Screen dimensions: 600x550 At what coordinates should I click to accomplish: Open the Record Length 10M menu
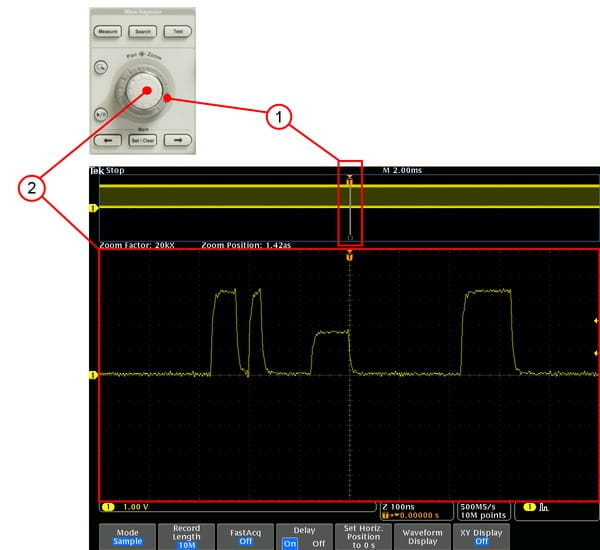click(x=186, y=537)
